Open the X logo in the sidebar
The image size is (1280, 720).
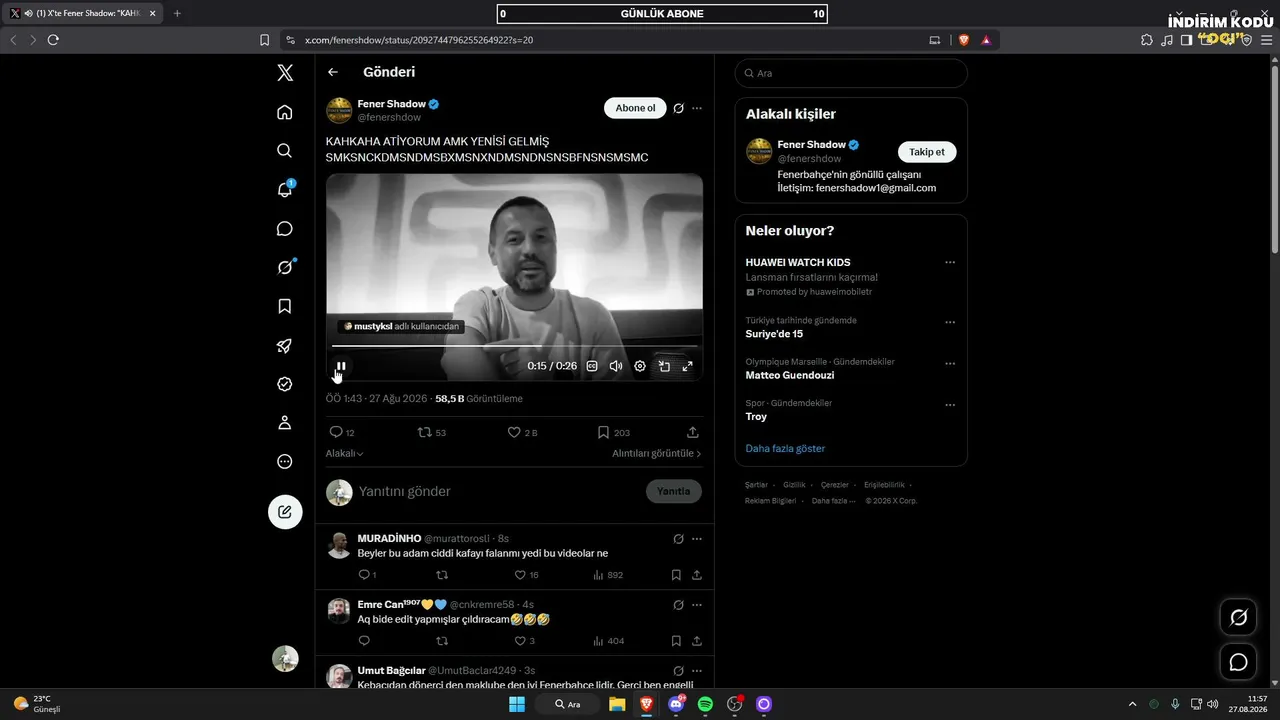285,73
